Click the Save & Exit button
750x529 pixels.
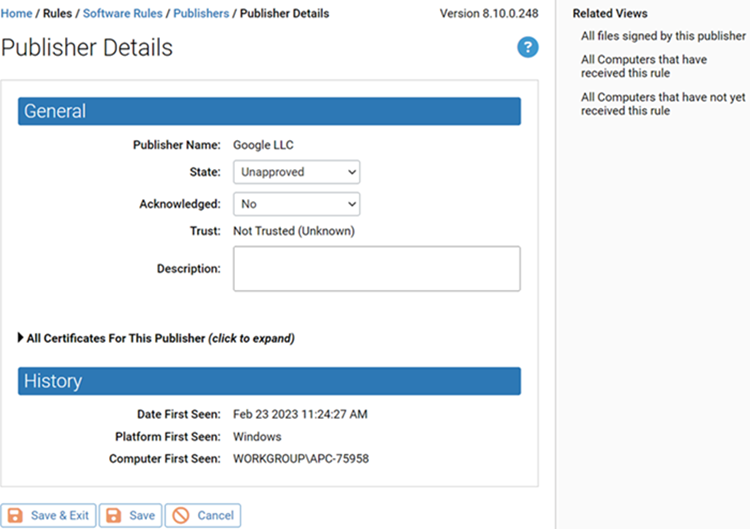(x=48, y=516)
